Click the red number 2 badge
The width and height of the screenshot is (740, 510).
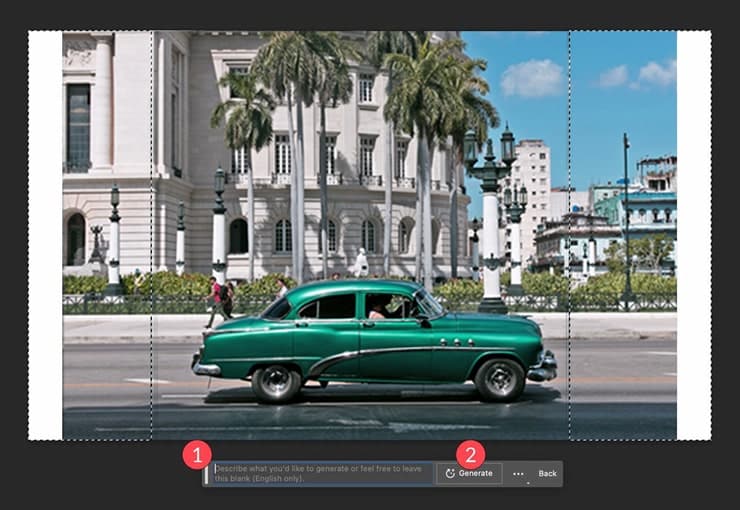[470, 454]
